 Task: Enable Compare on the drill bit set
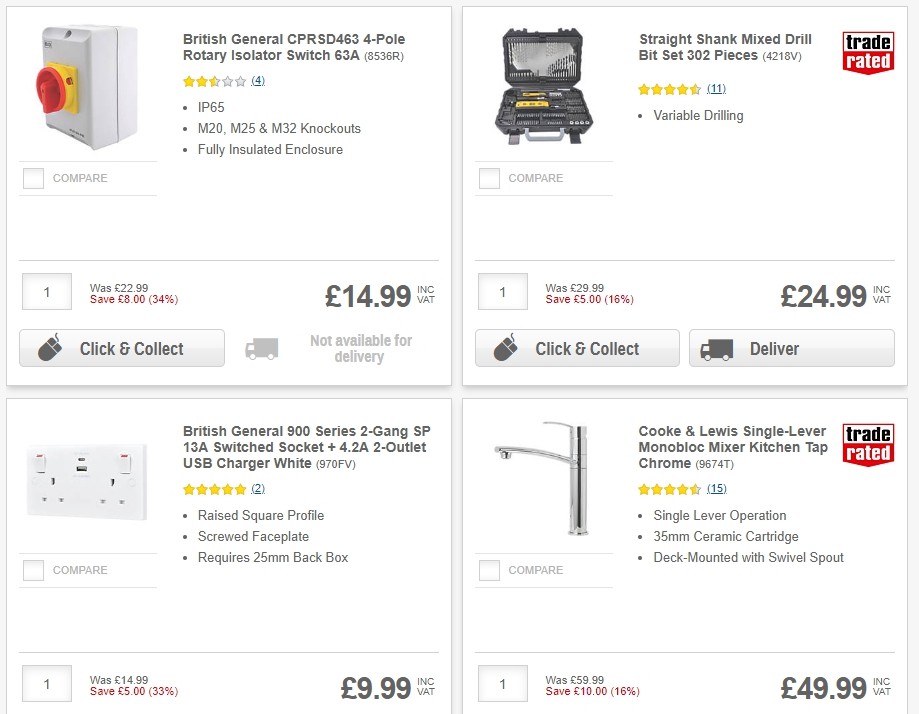(488, 178)
